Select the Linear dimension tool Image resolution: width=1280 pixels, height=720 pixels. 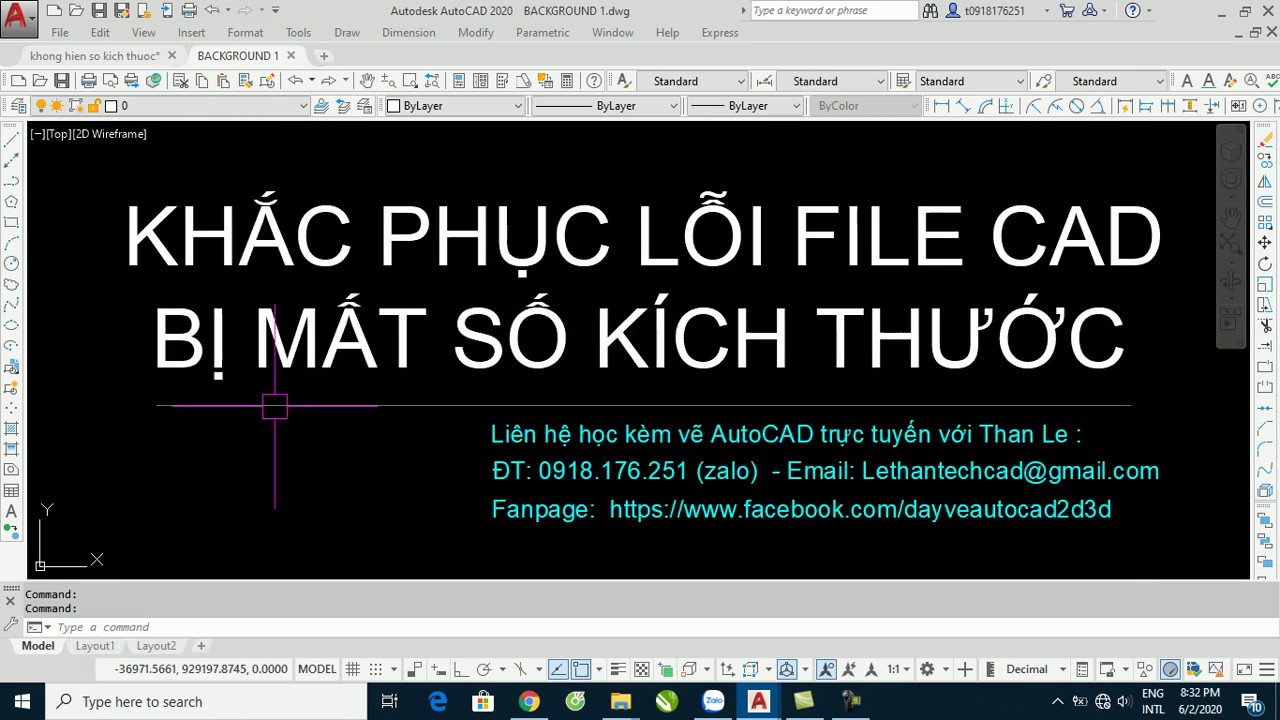tap(942, 106)
